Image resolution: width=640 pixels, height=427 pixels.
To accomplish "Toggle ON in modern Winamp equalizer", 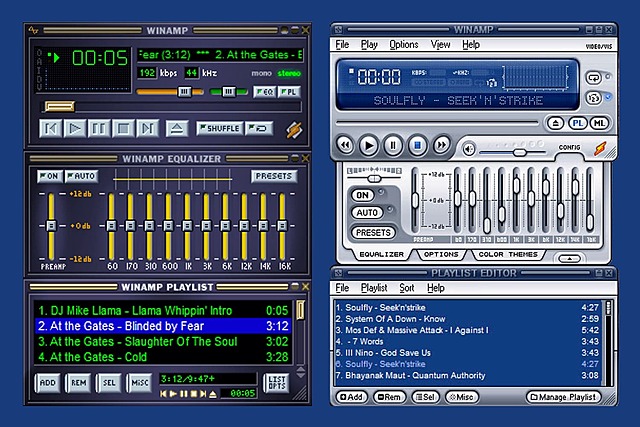I will 362,195.
